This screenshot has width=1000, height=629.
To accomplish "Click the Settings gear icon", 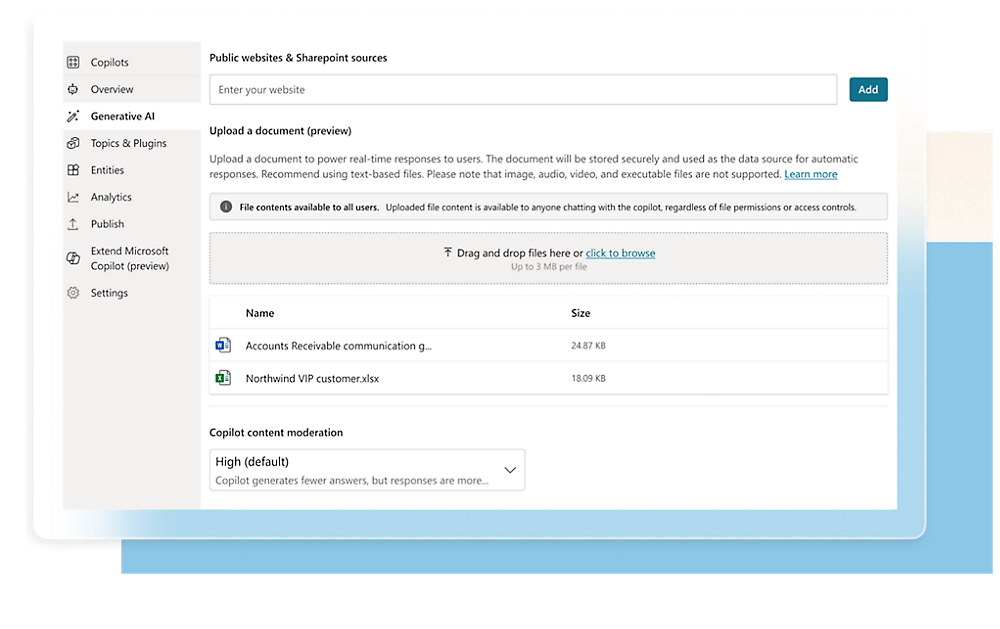I will click(73, 293).
